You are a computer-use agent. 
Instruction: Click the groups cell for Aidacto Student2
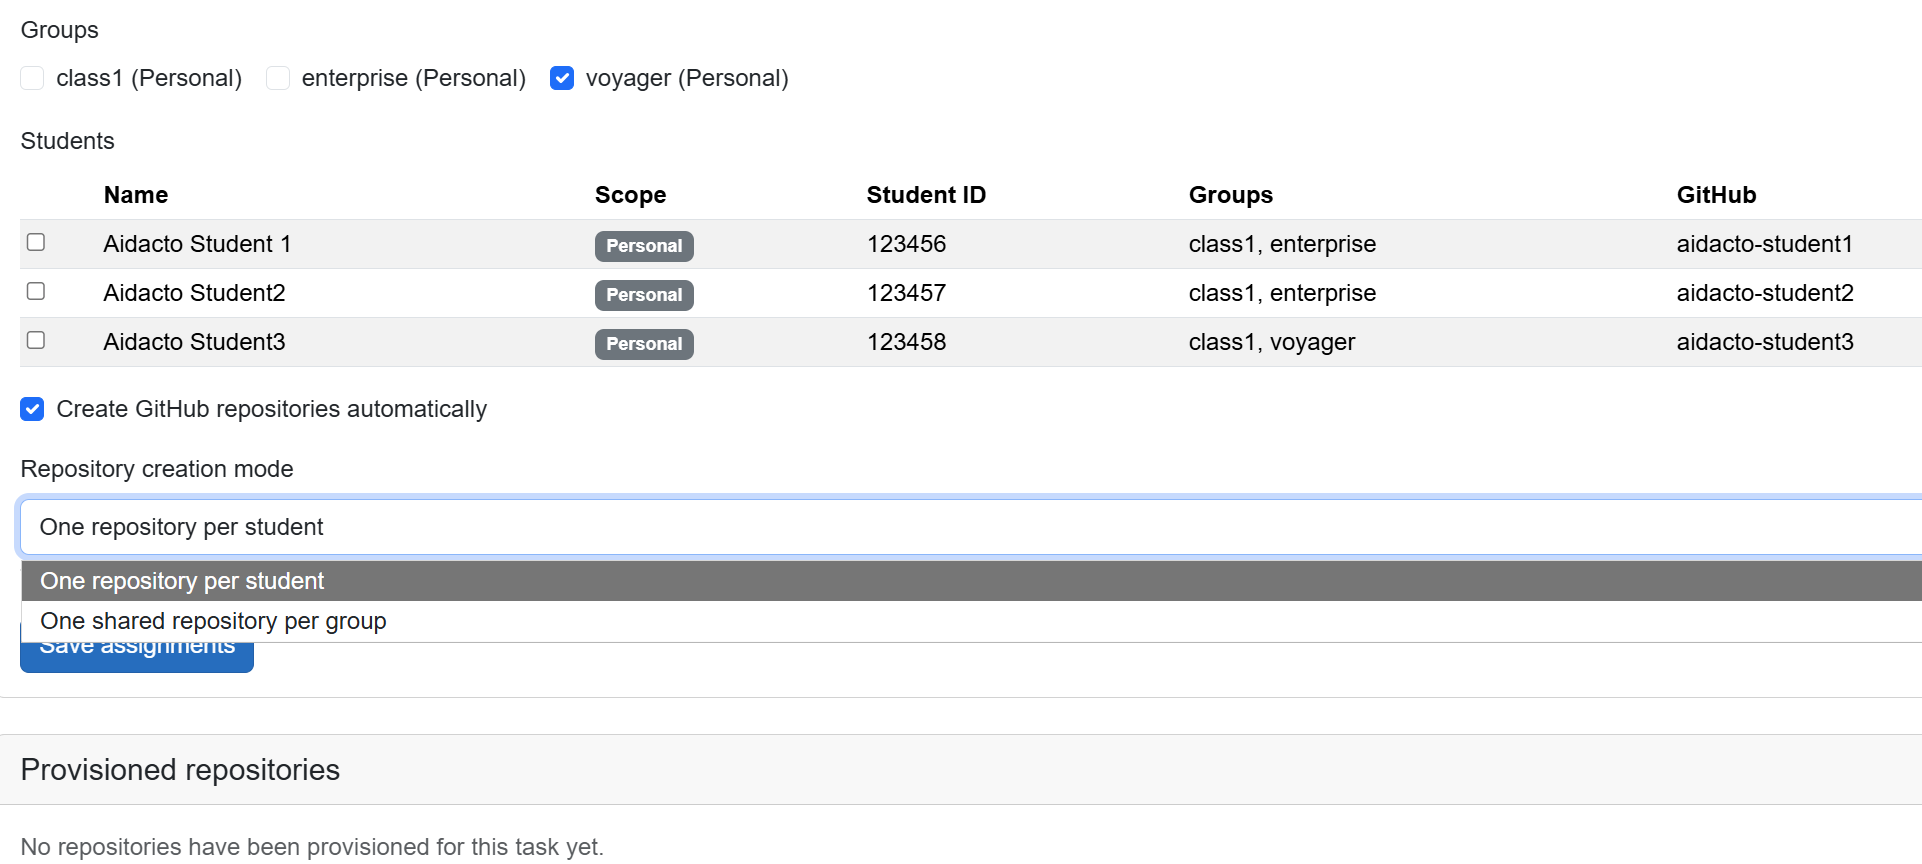1282,293
